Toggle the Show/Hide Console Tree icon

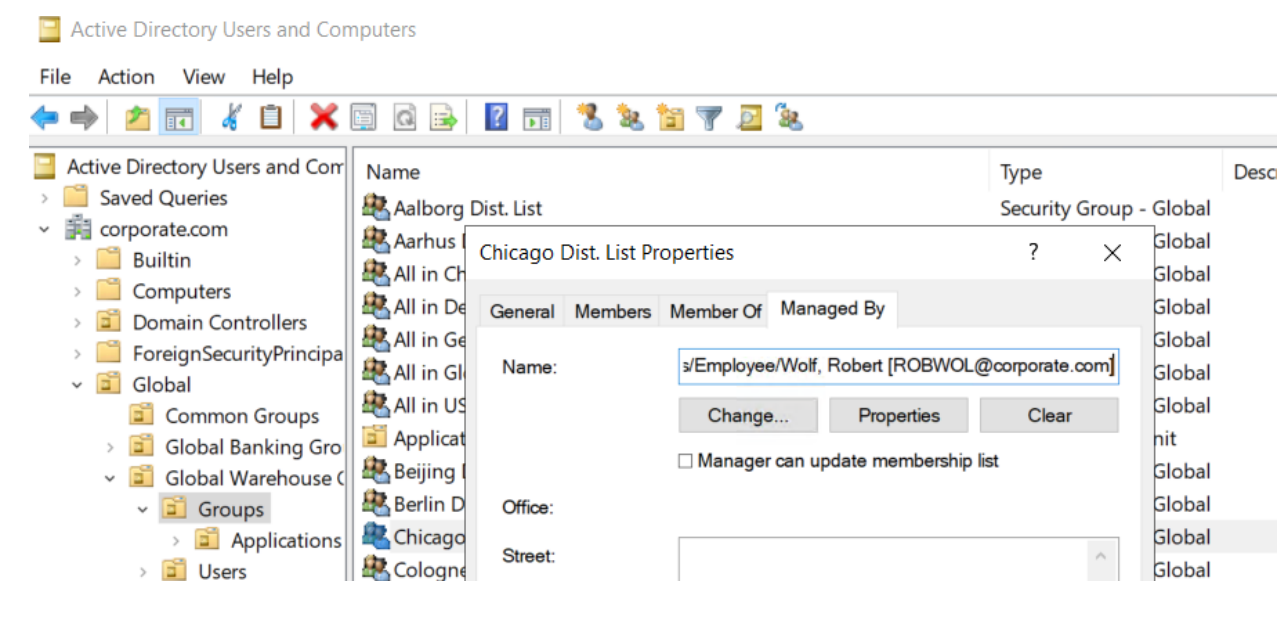tap(179, 118)
